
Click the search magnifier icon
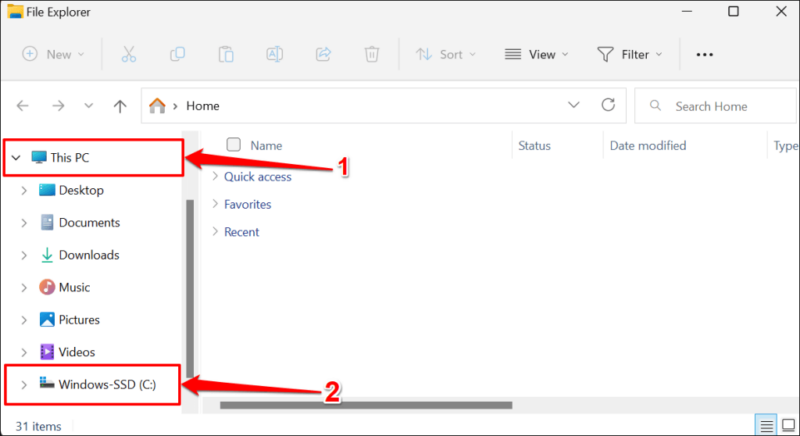pyautogui.click(x=655, y=106)
